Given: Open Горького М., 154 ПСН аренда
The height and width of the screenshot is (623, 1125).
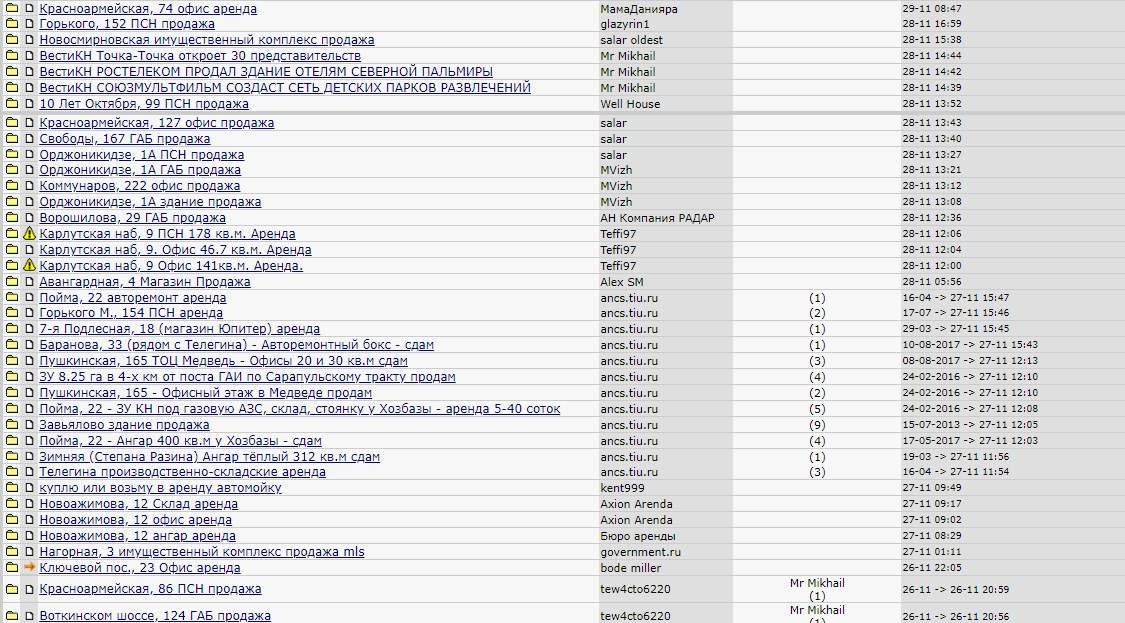Looking at the screenshot, I should 131,313.
